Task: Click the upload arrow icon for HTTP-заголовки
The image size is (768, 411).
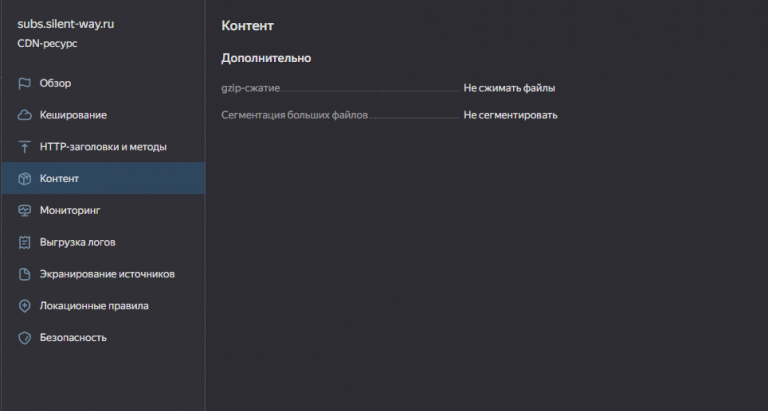Action: tap(24, 147)
